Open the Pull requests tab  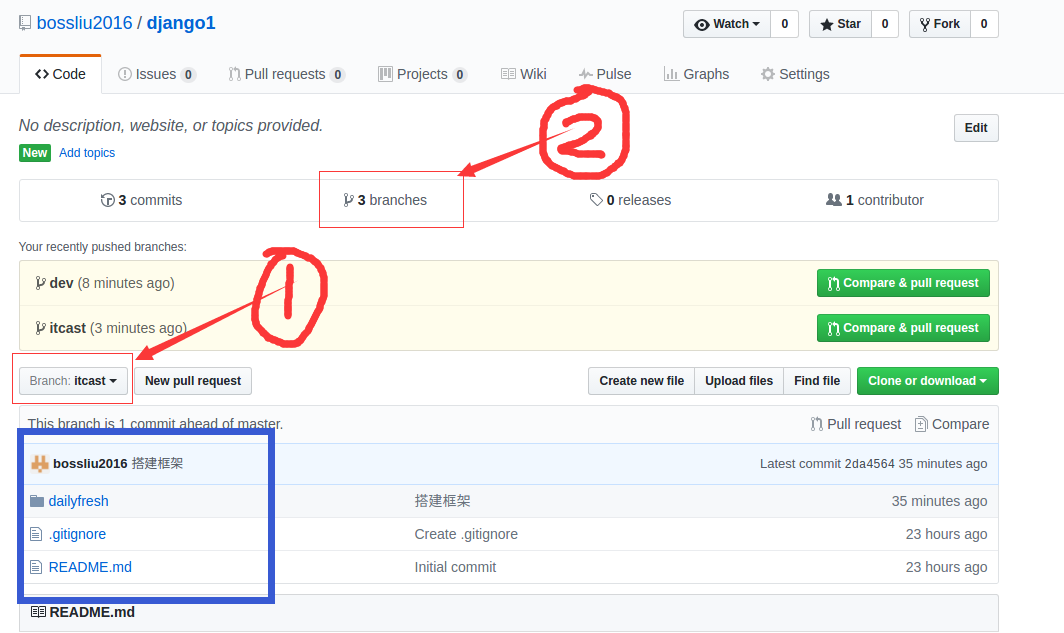(x=286, y=74)
